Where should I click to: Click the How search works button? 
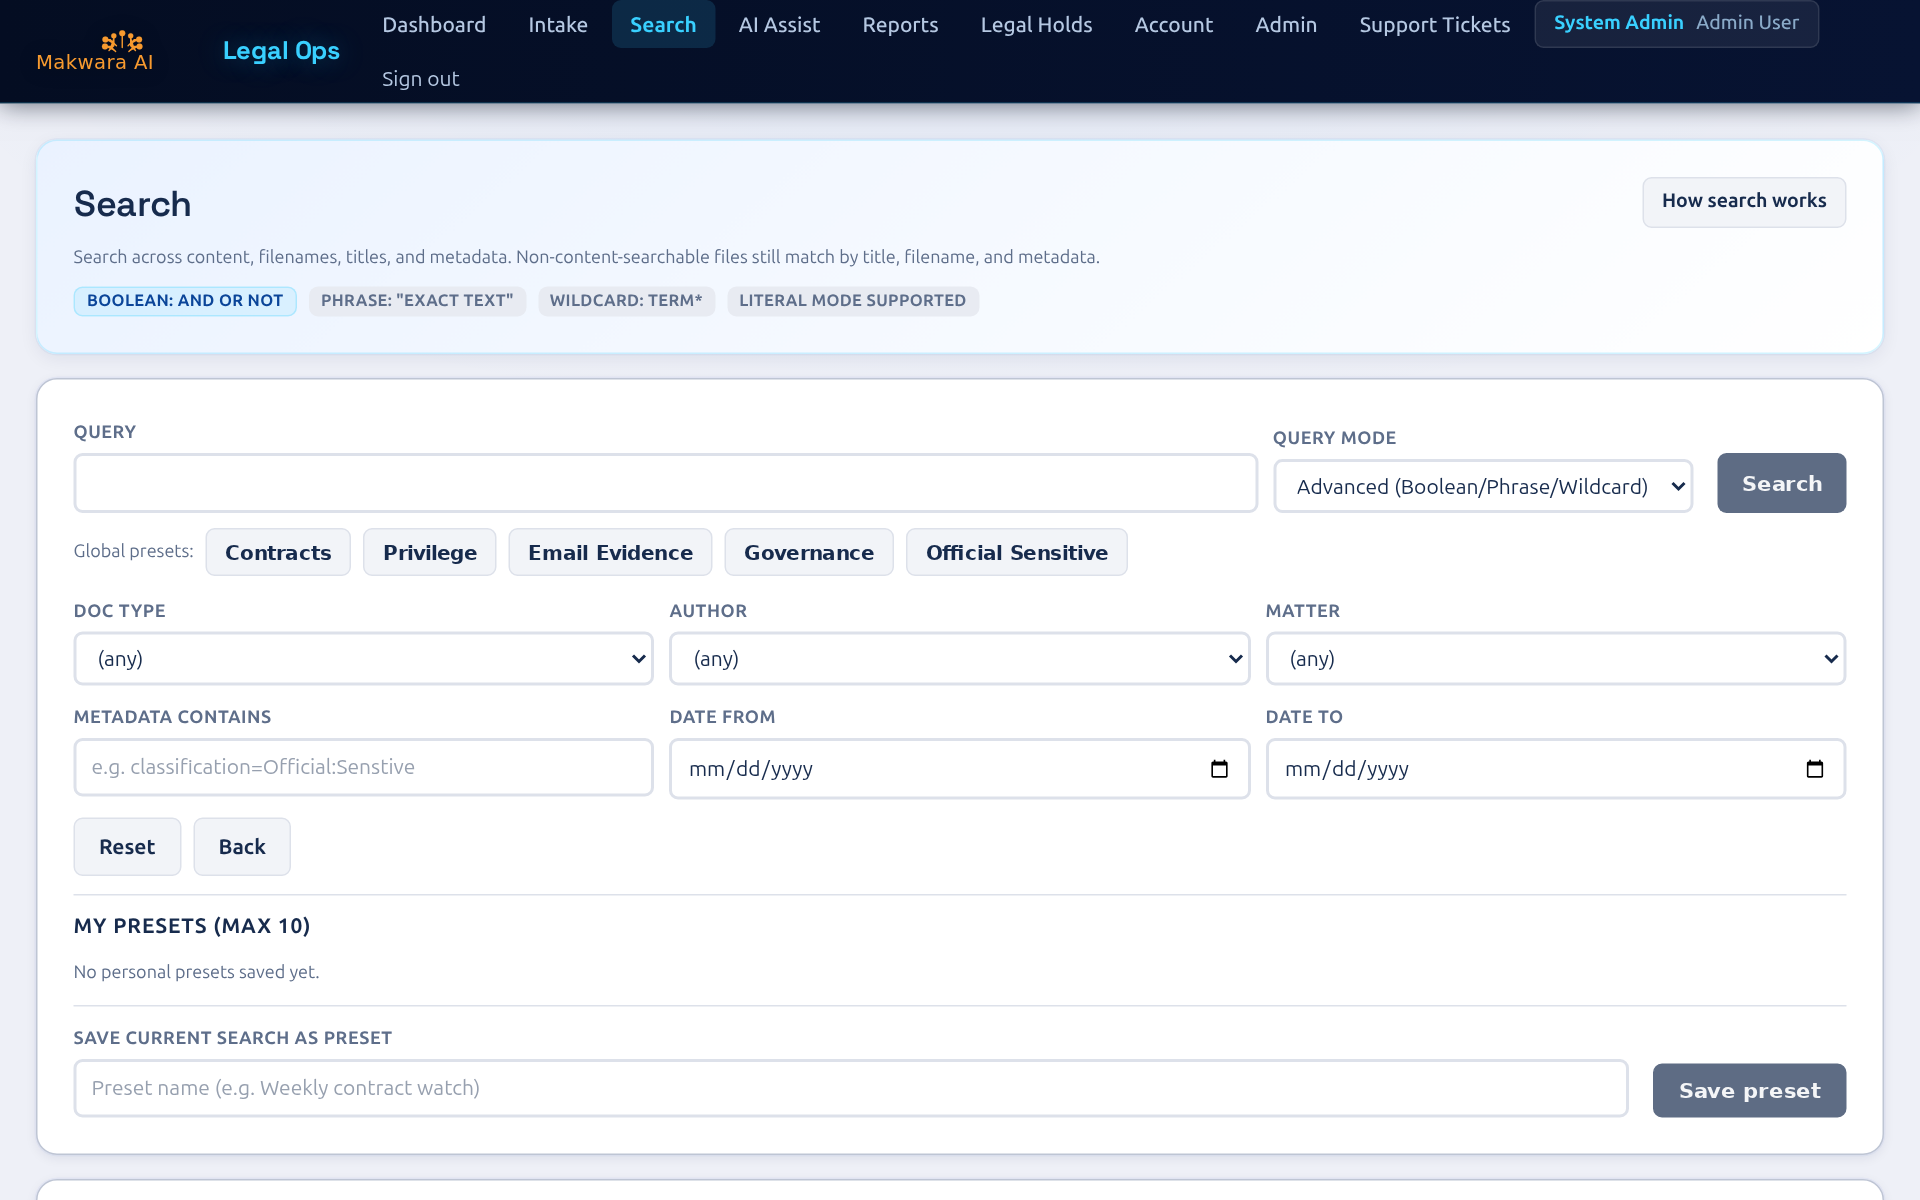tap(1743, 201)
